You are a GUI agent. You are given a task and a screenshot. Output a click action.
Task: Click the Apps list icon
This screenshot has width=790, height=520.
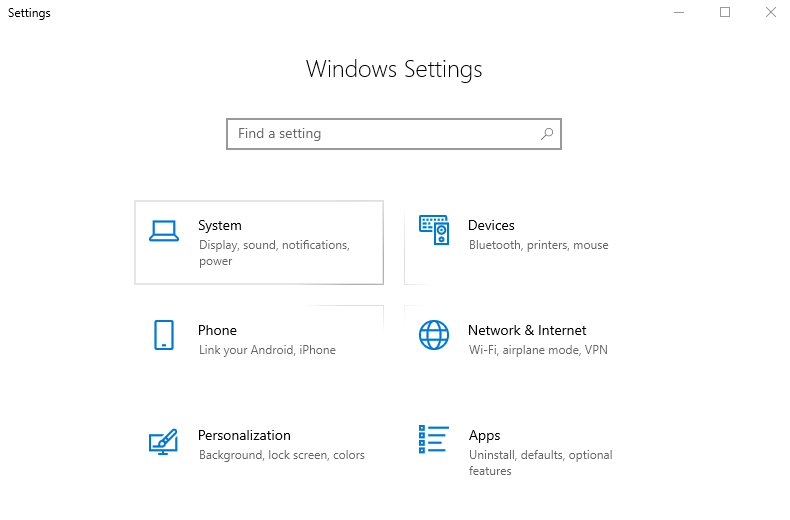pos(434,439)
